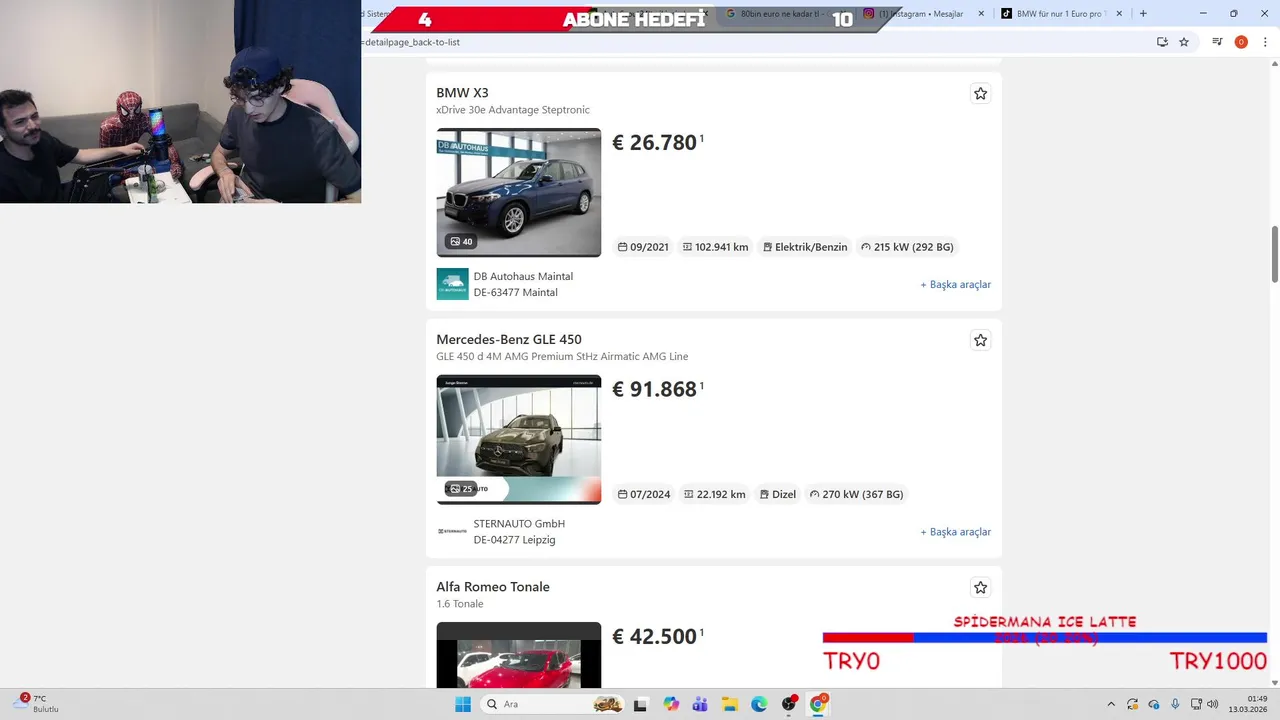Expand Başka araçlar for STERNAUTO GmbH
The width and height of the screenshot is (1280, 720).
click(955, 531)
